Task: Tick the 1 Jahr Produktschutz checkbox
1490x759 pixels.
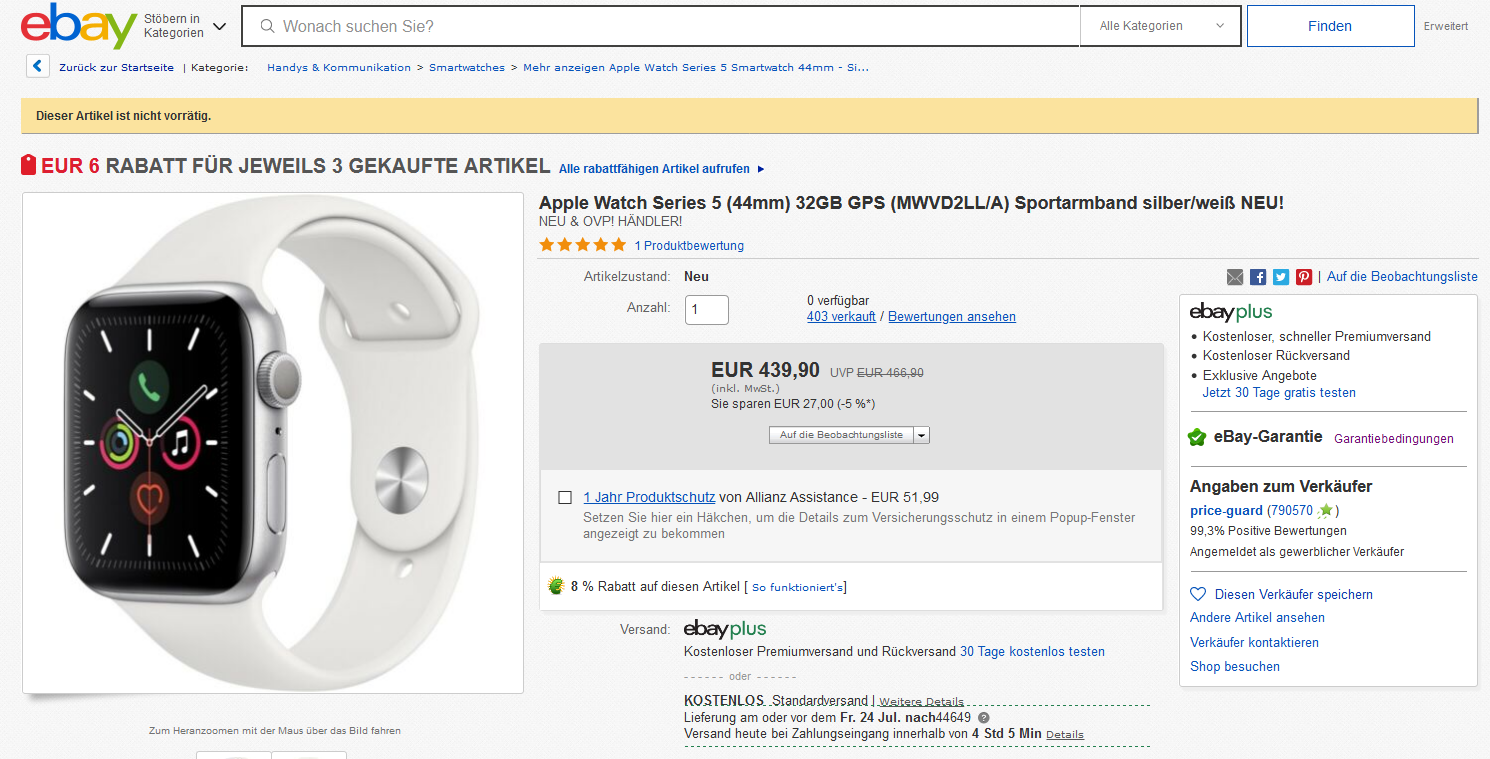Action: (565, 498)
